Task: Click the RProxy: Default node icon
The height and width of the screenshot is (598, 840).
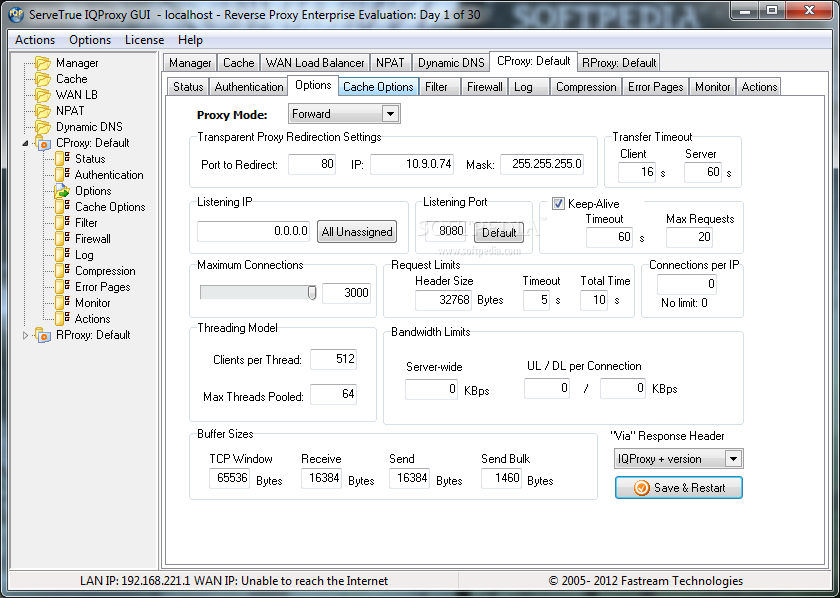Action: tap(43, 335)
